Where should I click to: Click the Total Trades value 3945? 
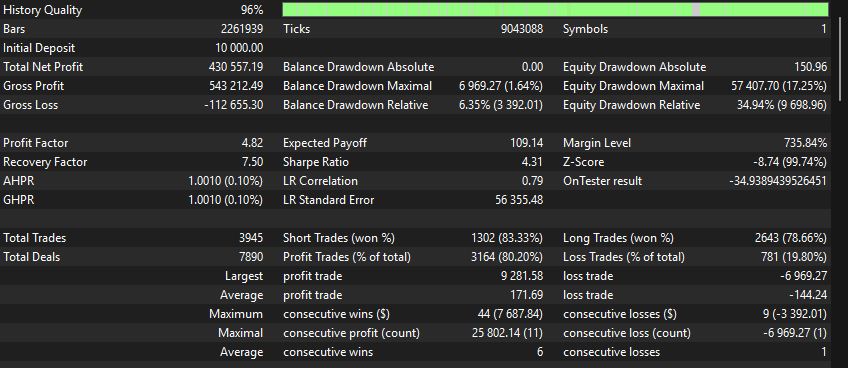[251, 238]
